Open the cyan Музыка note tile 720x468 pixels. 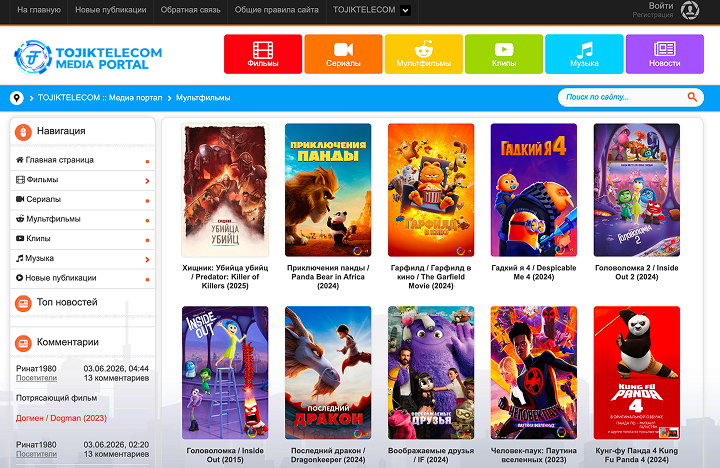coord(584,54)
